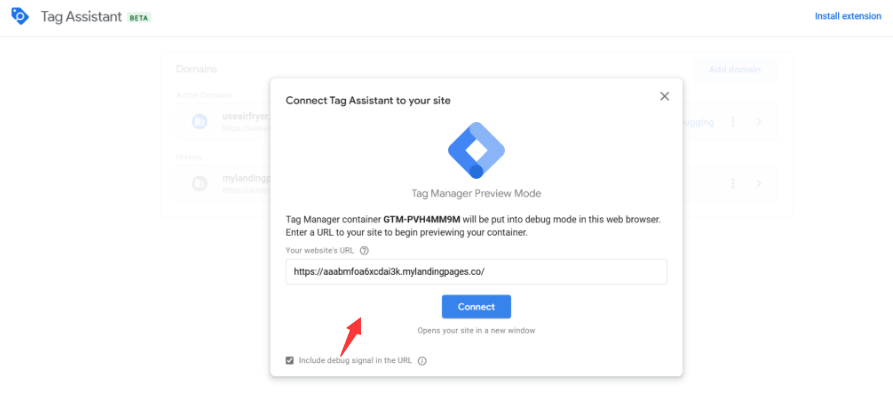The image size is (893, 402).
Task: Open three-dot menu for the active domain
Action: click(733, 122)
